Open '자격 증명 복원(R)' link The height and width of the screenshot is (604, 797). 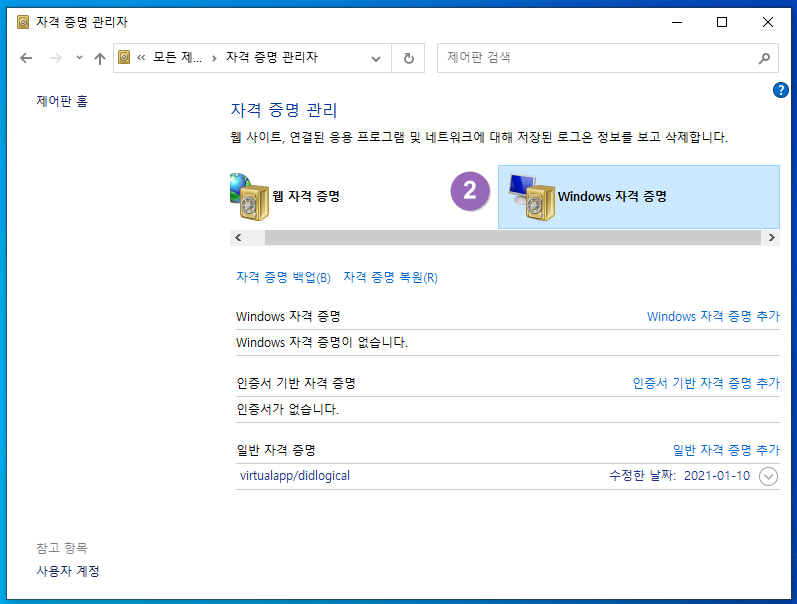[x=390, y=277]
